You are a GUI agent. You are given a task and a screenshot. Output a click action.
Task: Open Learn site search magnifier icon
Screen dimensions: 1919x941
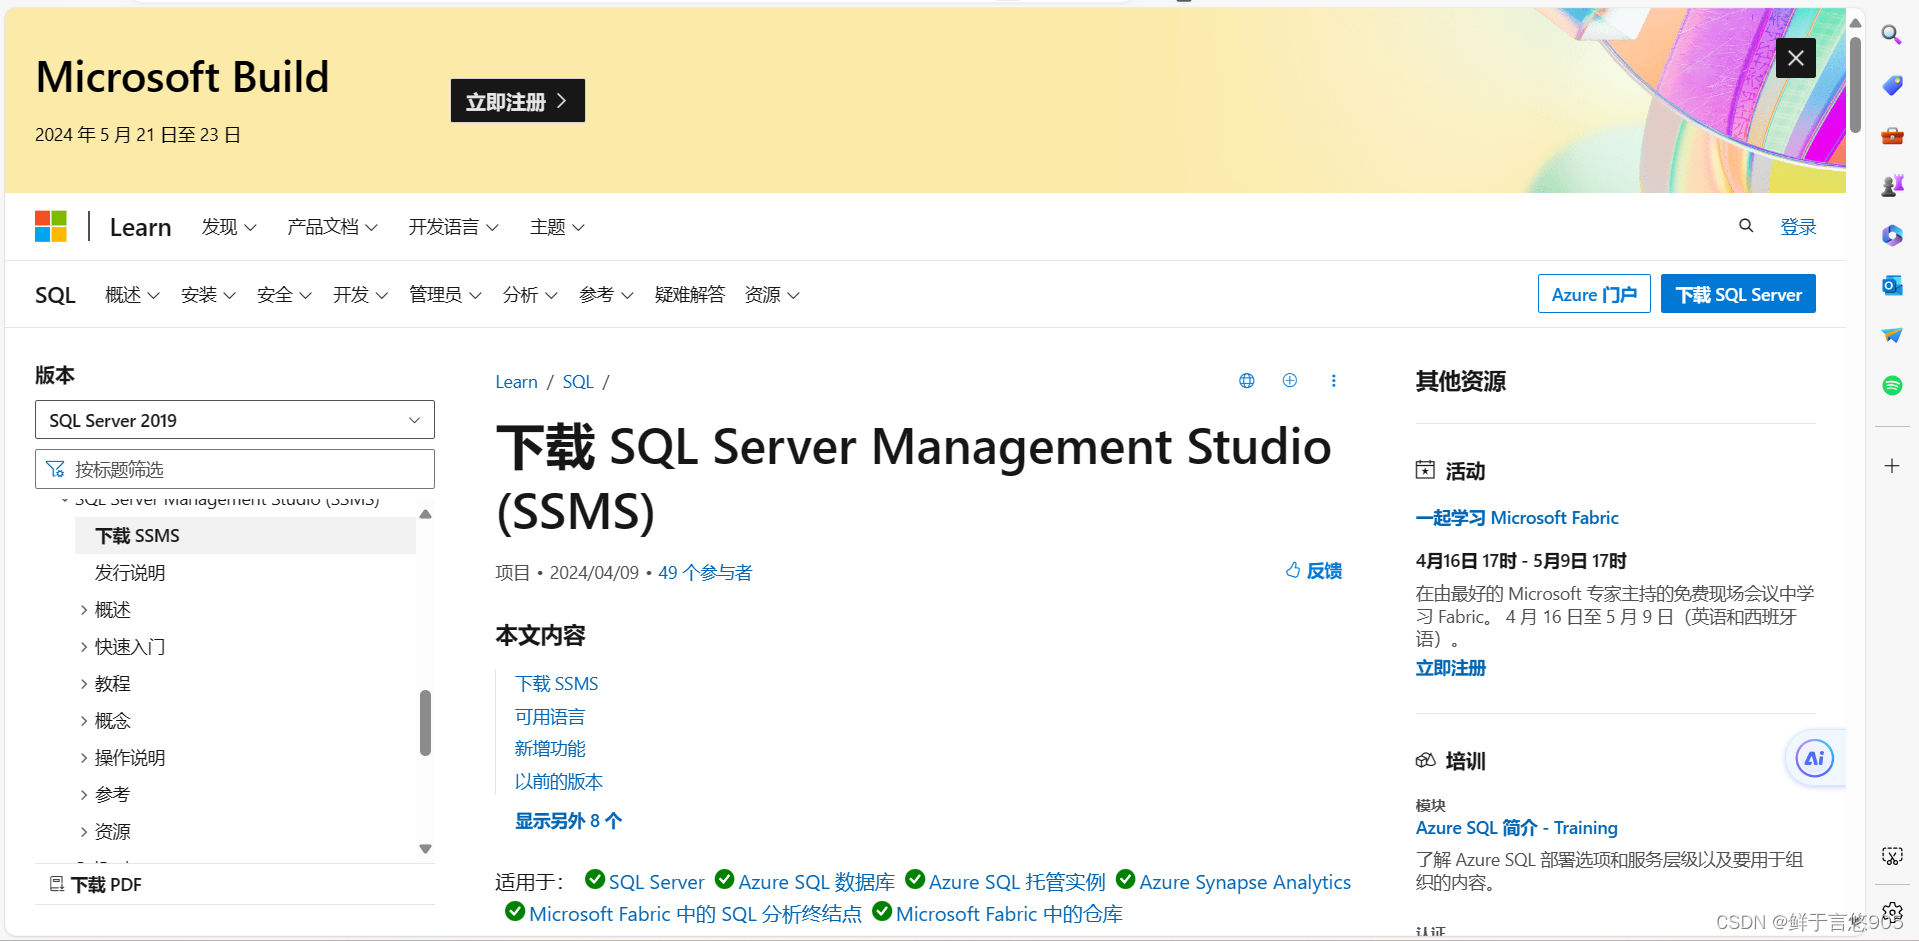coord(1746,226)
